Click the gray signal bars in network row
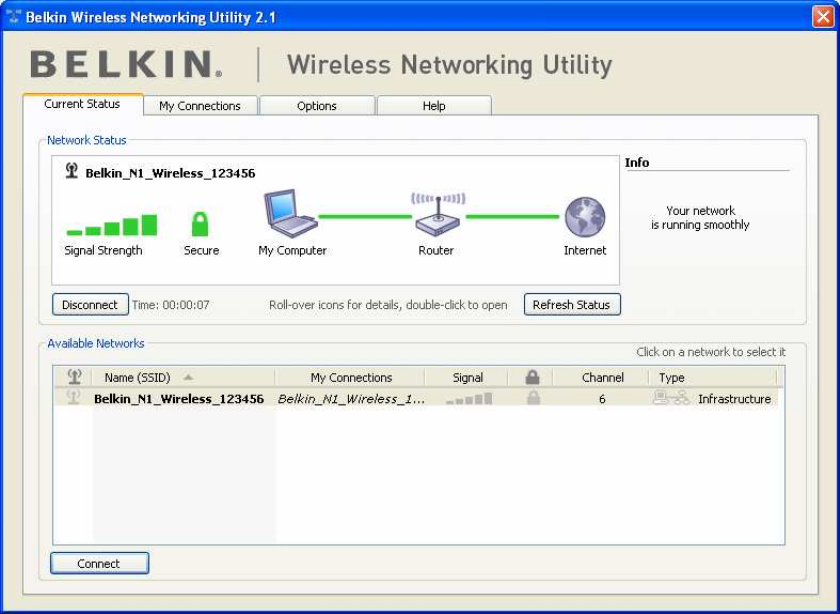Screen dimensions: 840x614 [469, 398]
